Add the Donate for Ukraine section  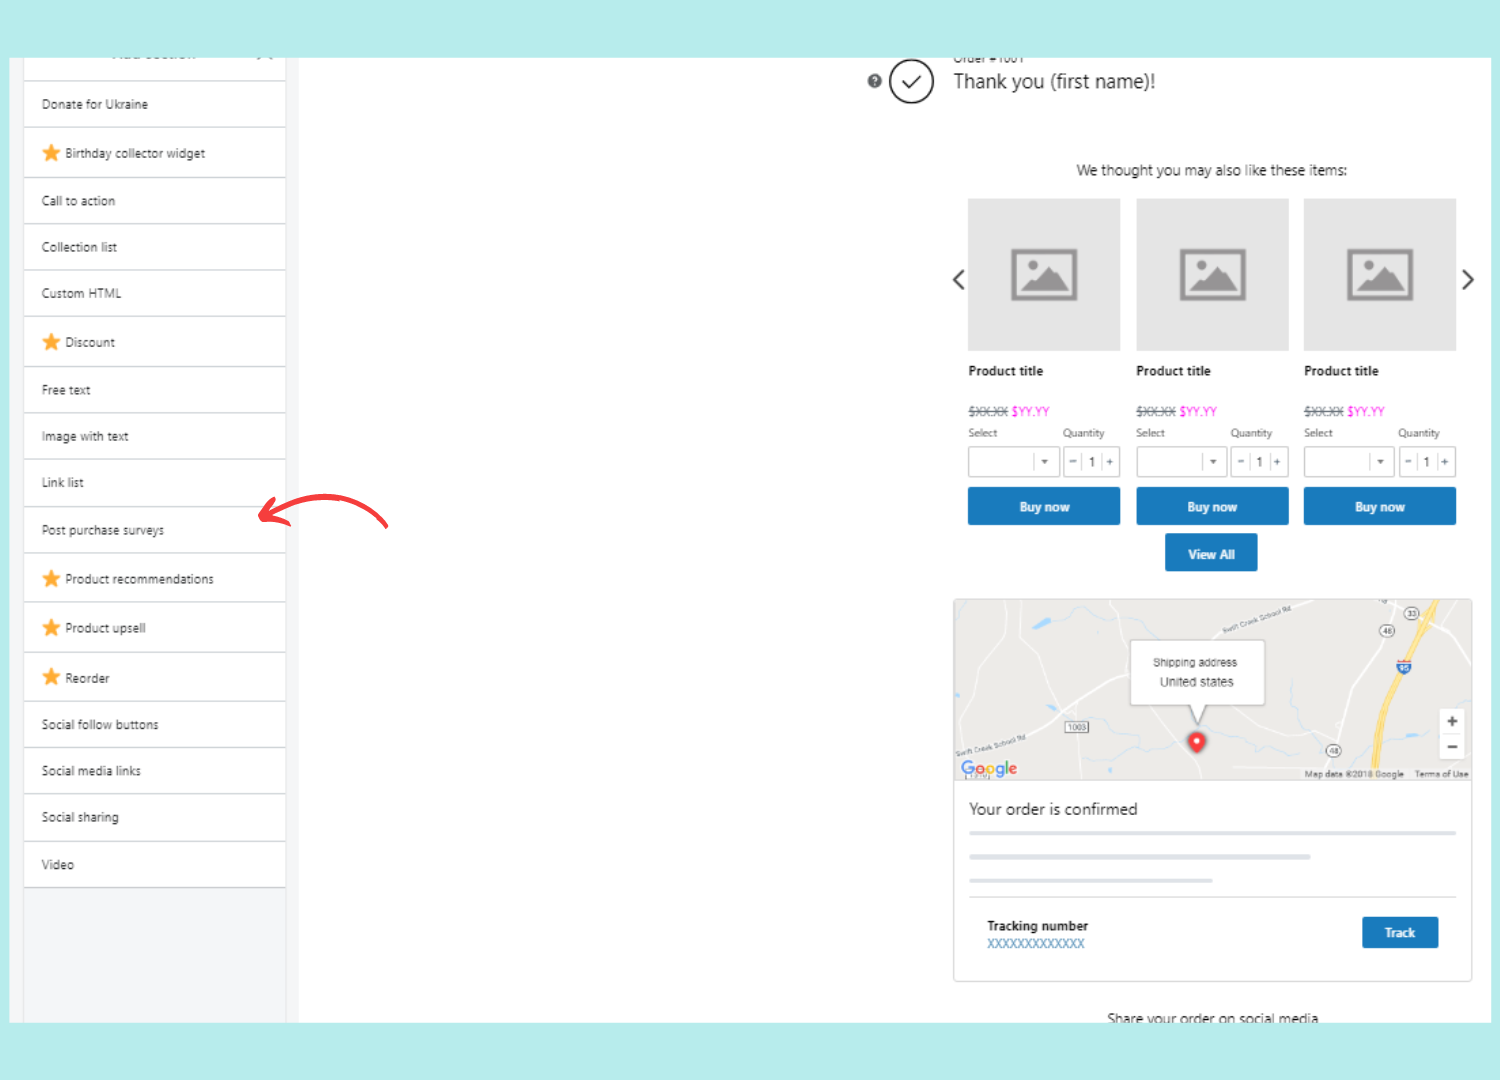(154, 104)
